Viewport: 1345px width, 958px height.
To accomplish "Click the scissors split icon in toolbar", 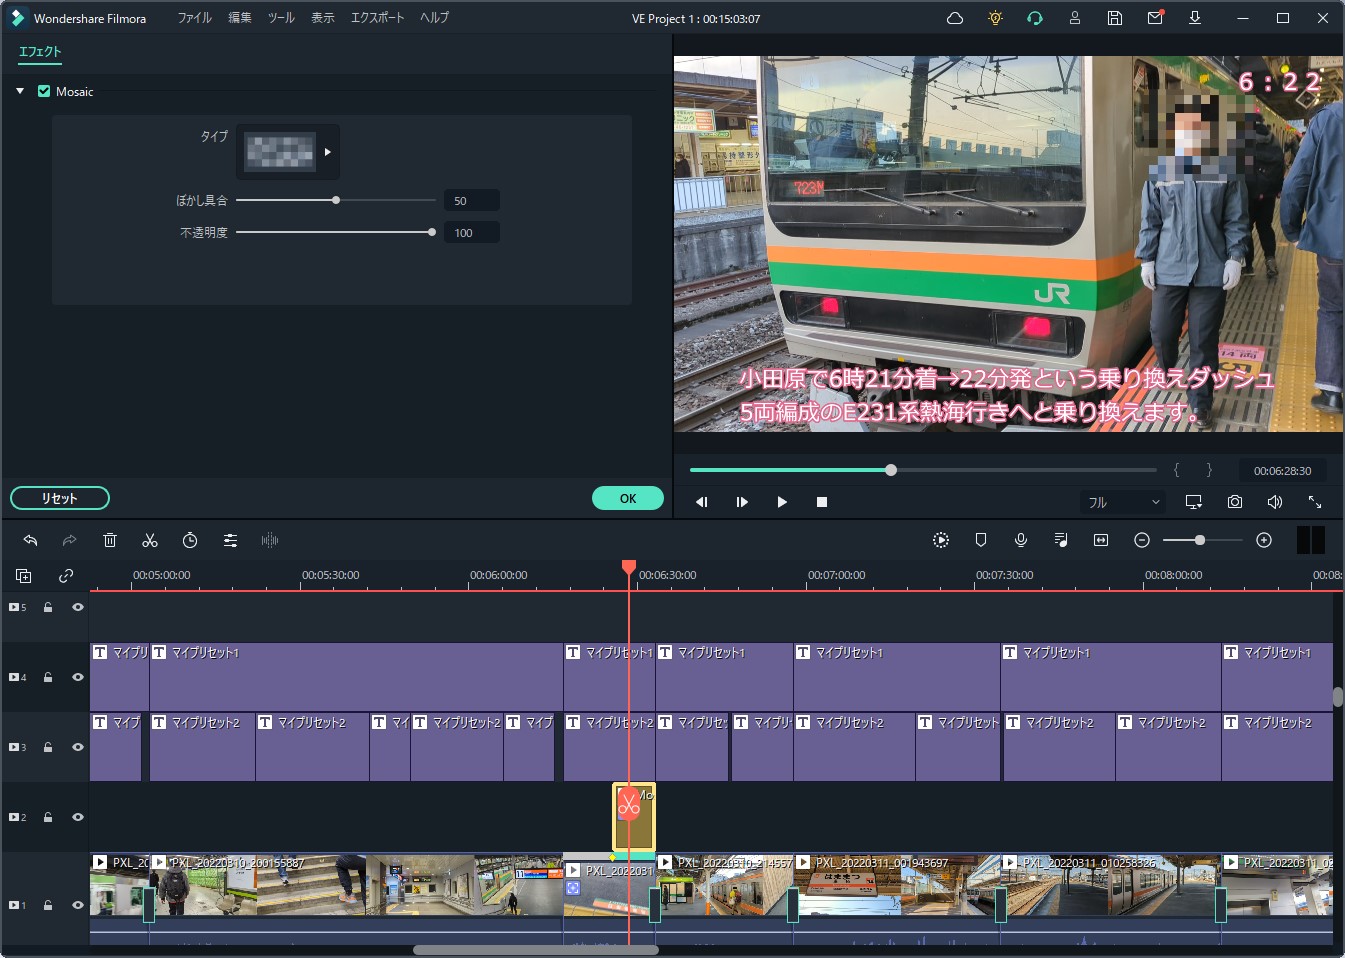I will coord(150,540).
